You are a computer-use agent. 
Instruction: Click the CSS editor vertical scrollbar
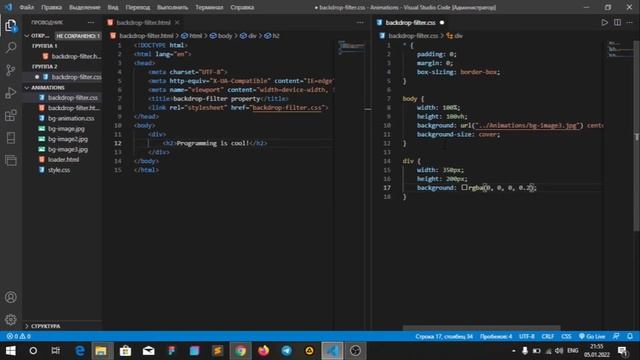636,137
